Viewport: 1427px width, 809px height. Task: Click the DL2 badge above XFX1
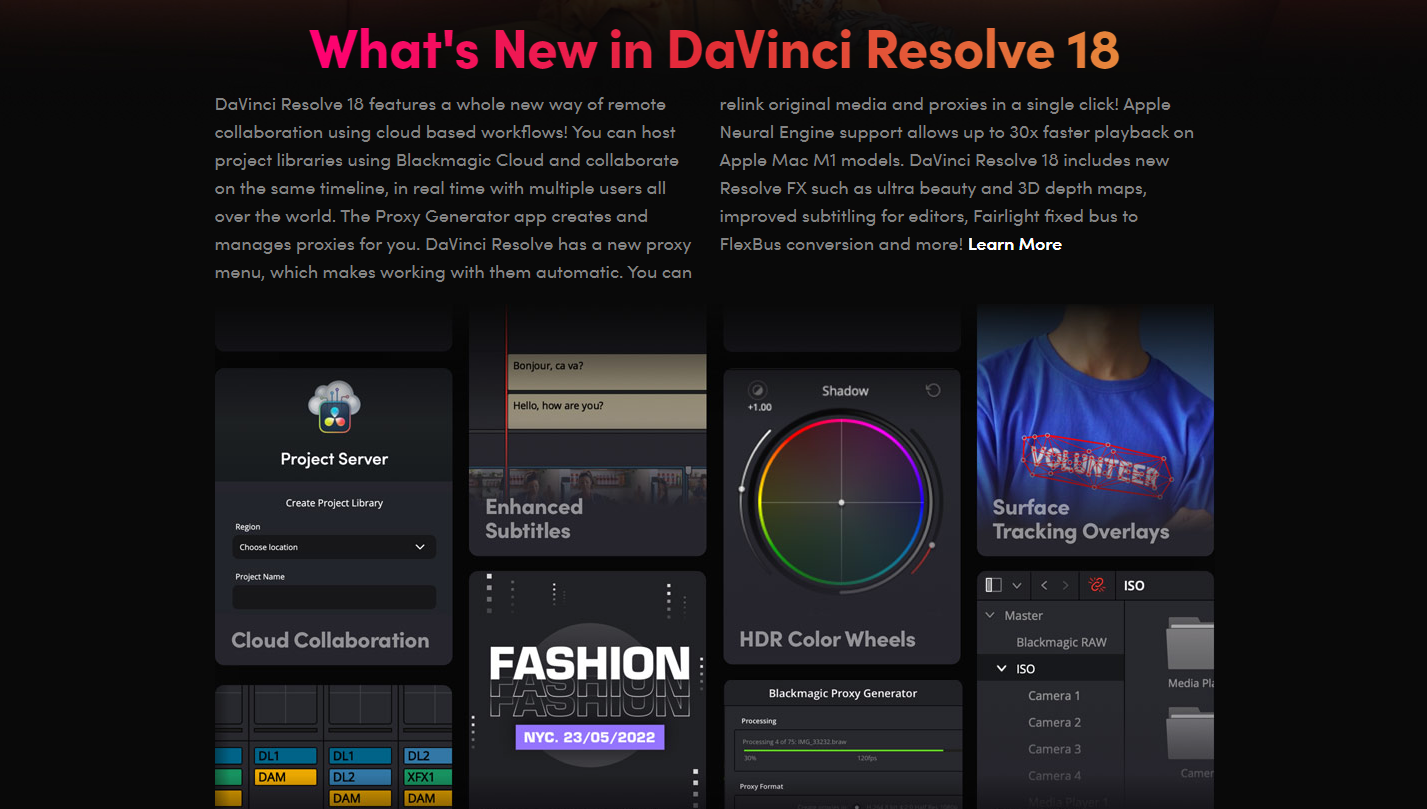[427, 756]
